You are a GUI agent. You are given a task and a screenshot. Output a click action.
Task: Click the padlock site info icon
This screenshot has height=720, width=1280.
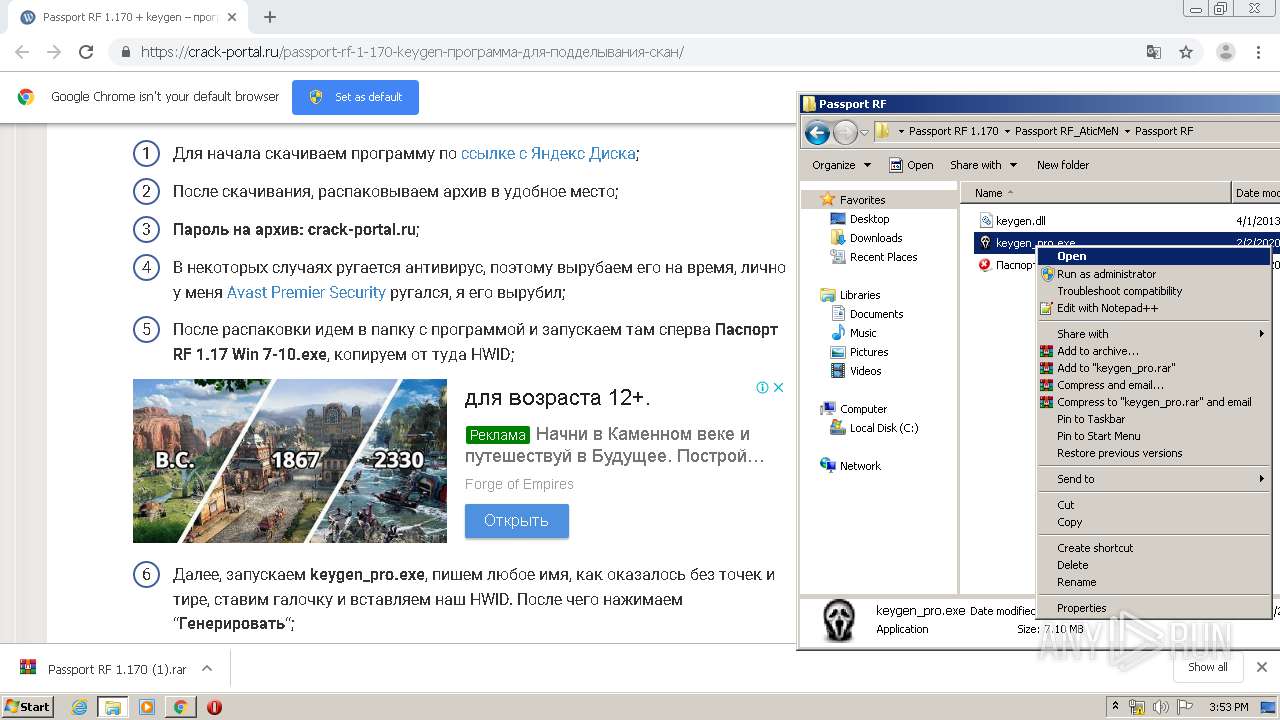tap(125, 52)
